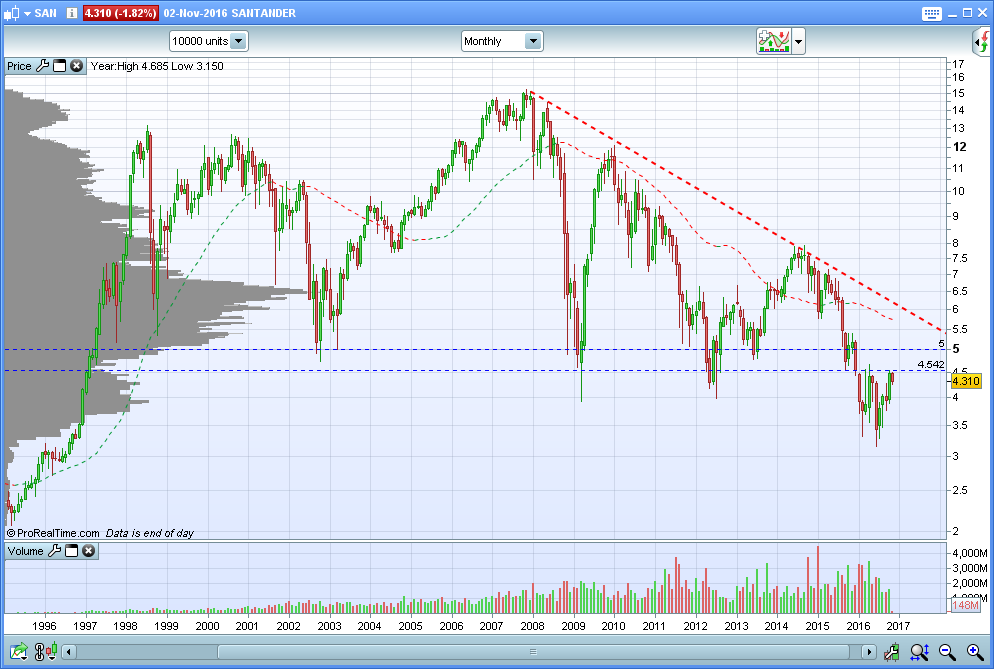
Task: Click the Volume panel label
Action: pyautogui.click(x=25, y=551)
